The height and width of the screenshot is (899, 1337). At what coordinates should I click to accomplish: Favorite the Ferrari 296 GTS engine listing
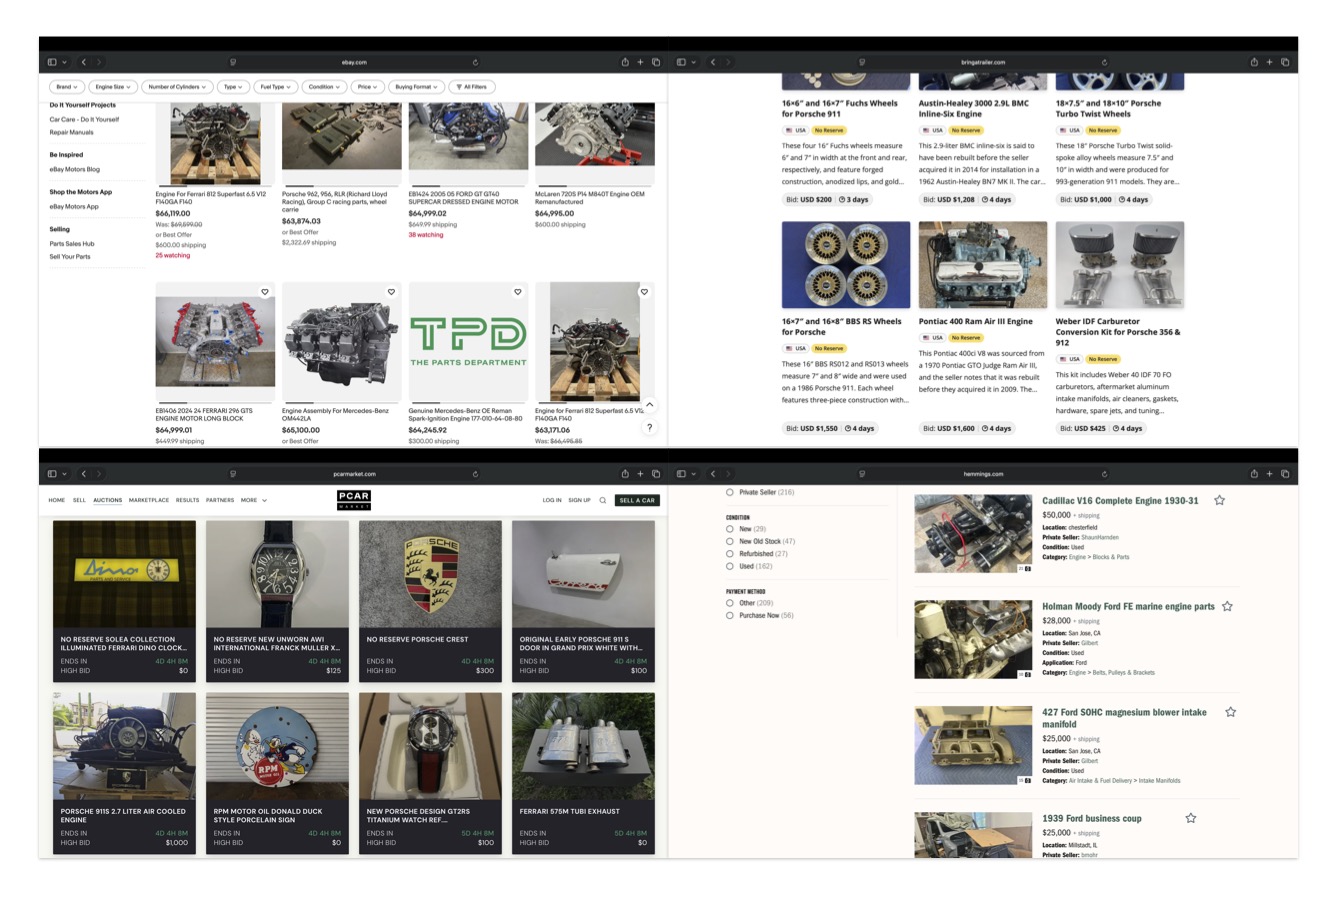[265, 292]
